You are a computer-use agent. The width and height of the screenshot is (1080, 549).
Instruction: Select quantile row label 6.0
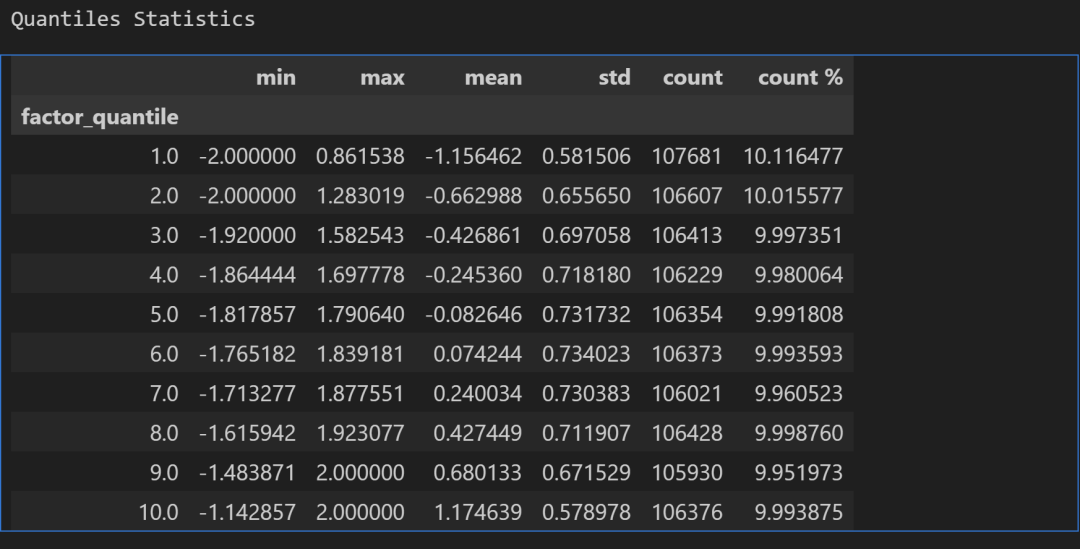tap(164, 354)
